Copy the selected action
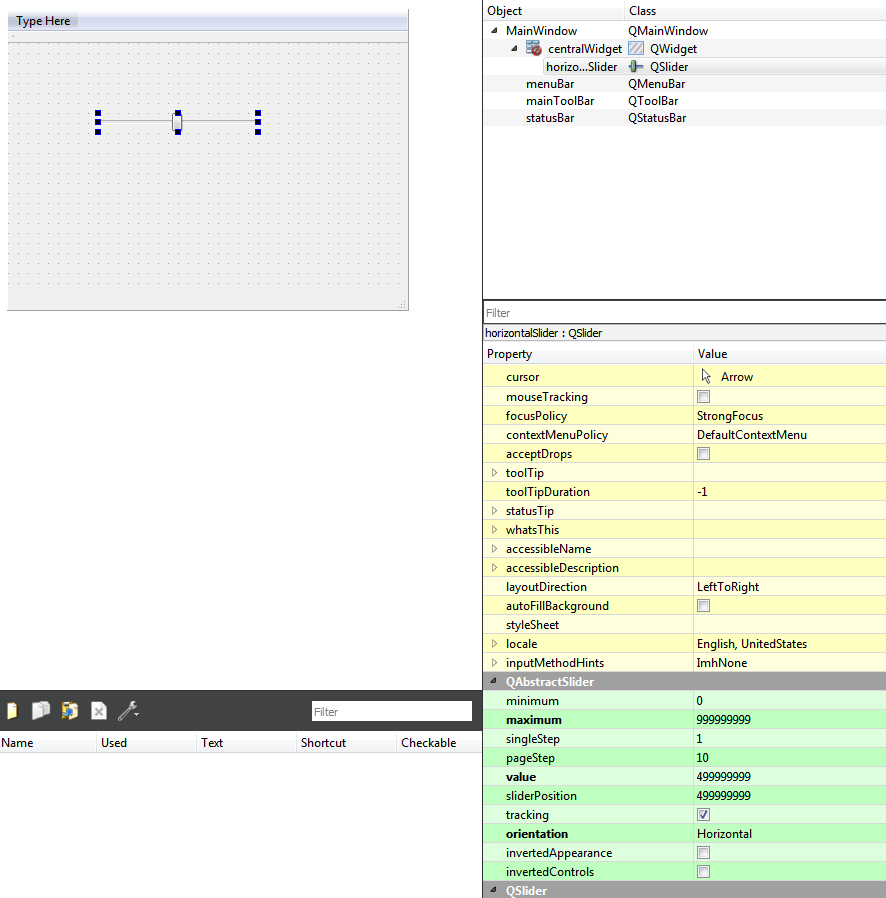 [x=40, y=711]
